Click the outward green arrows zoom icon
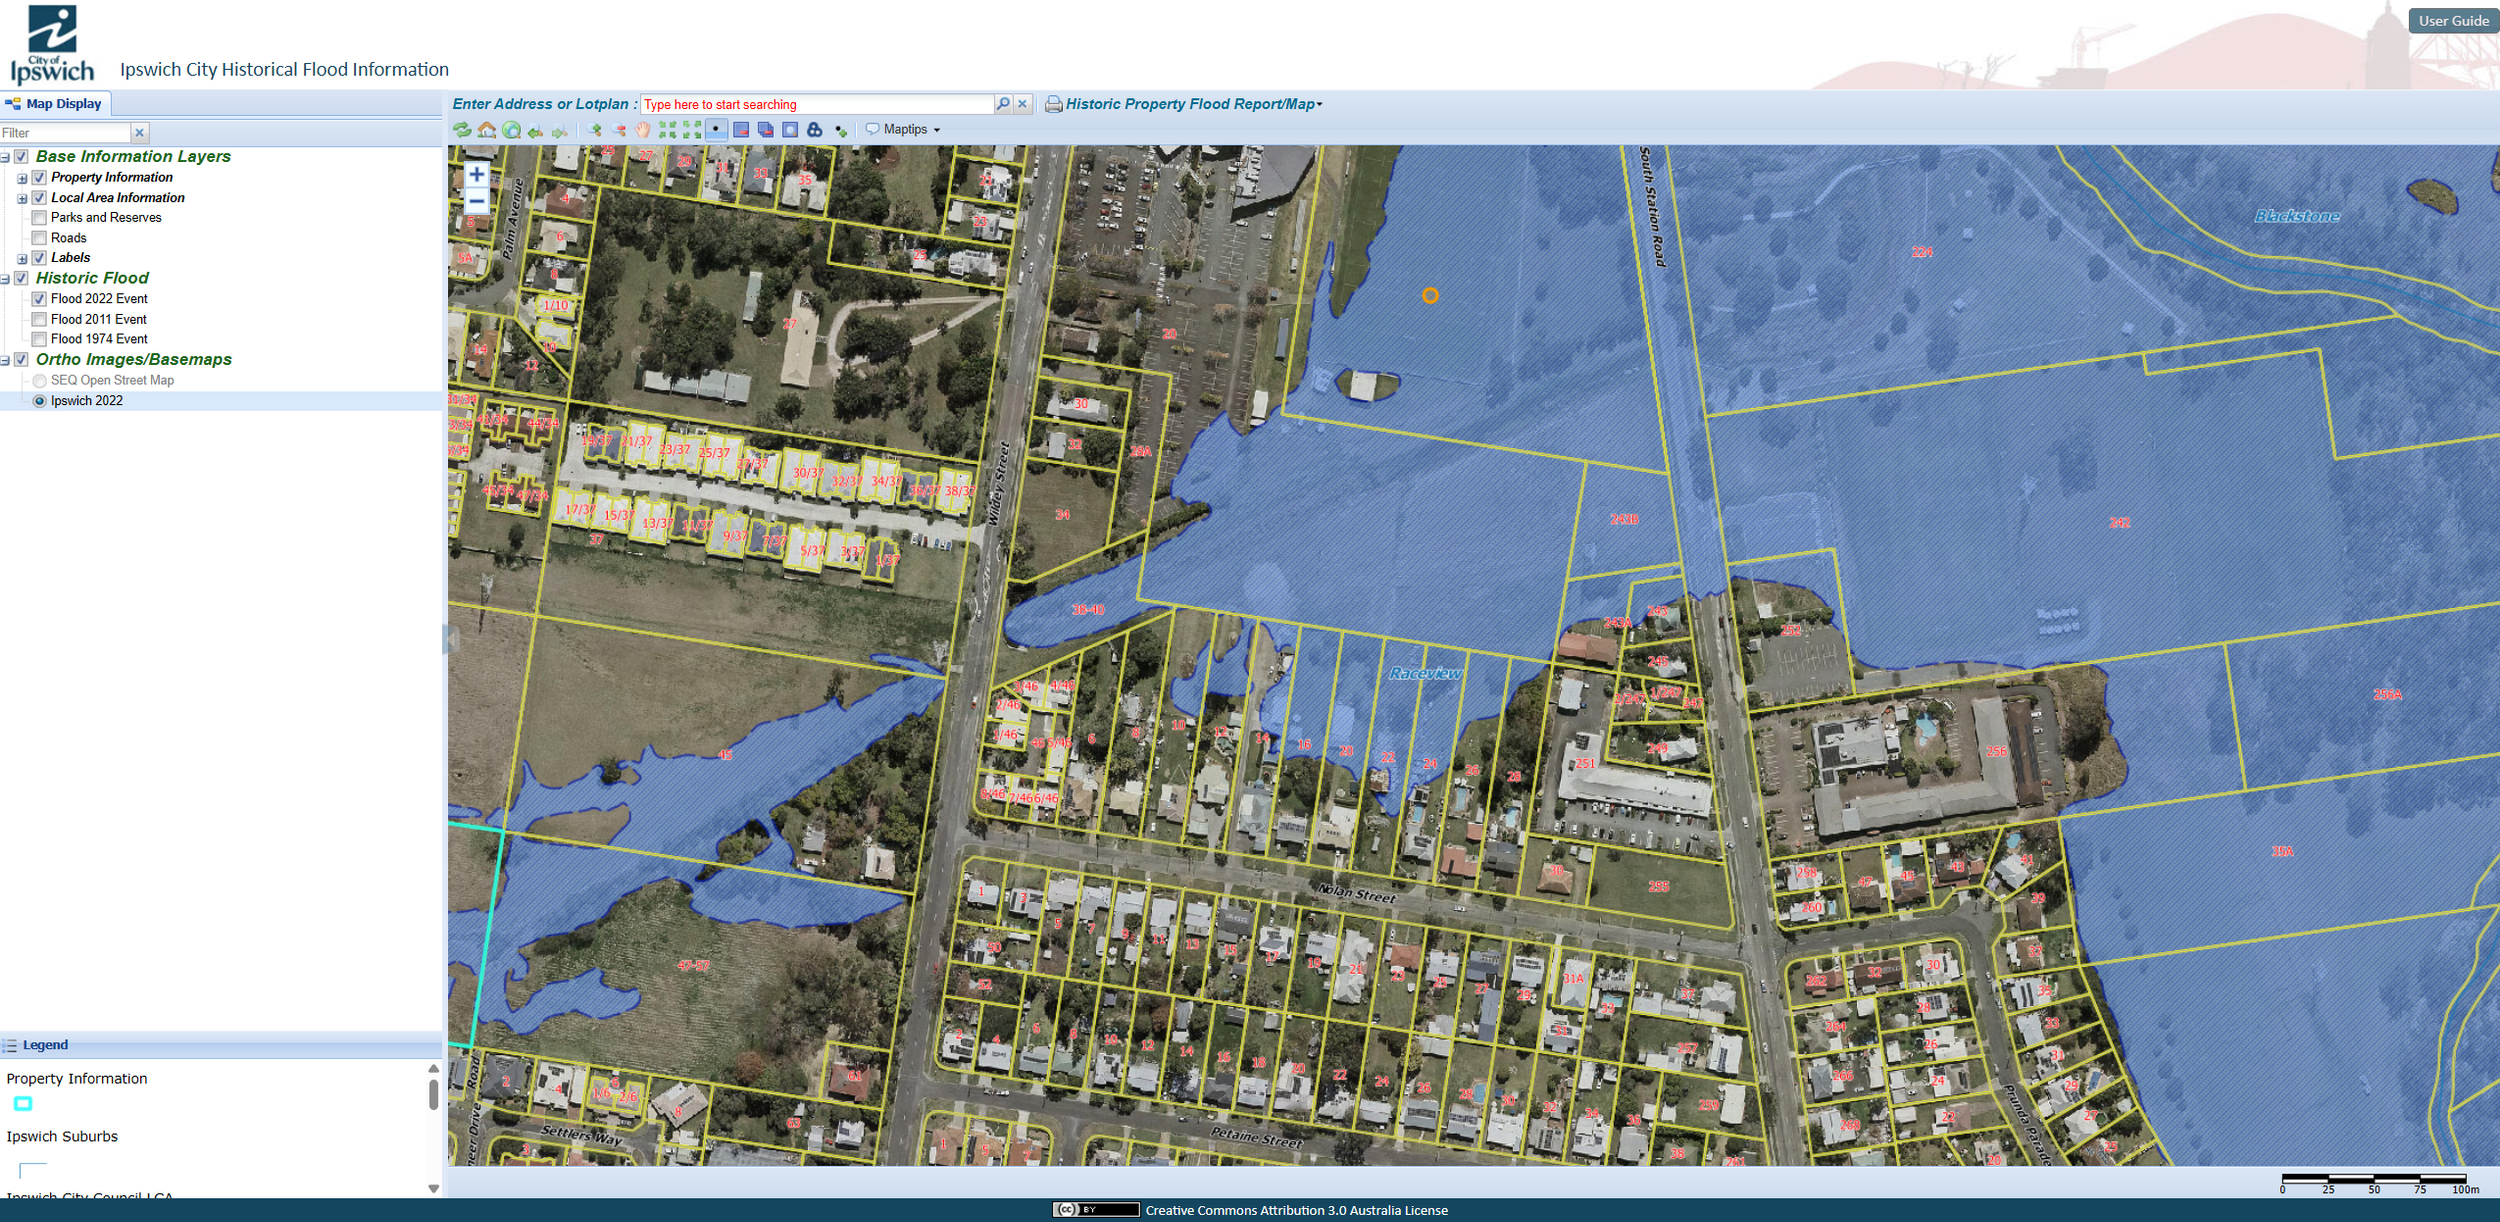This screenshot has height=1222, width=2500. pos(692,130)
